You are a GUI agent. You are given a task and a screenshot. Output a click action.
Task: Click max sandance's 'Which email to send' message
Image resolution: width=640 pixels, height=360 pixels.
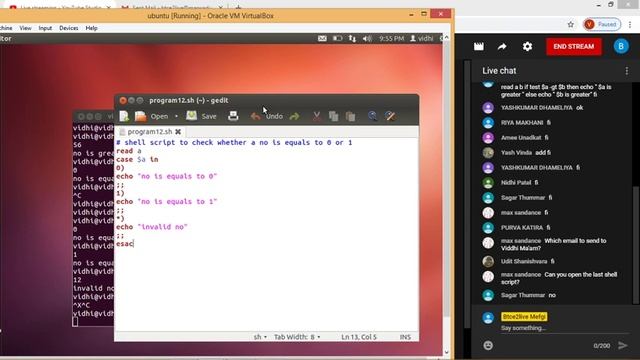[x=553, y=244]
